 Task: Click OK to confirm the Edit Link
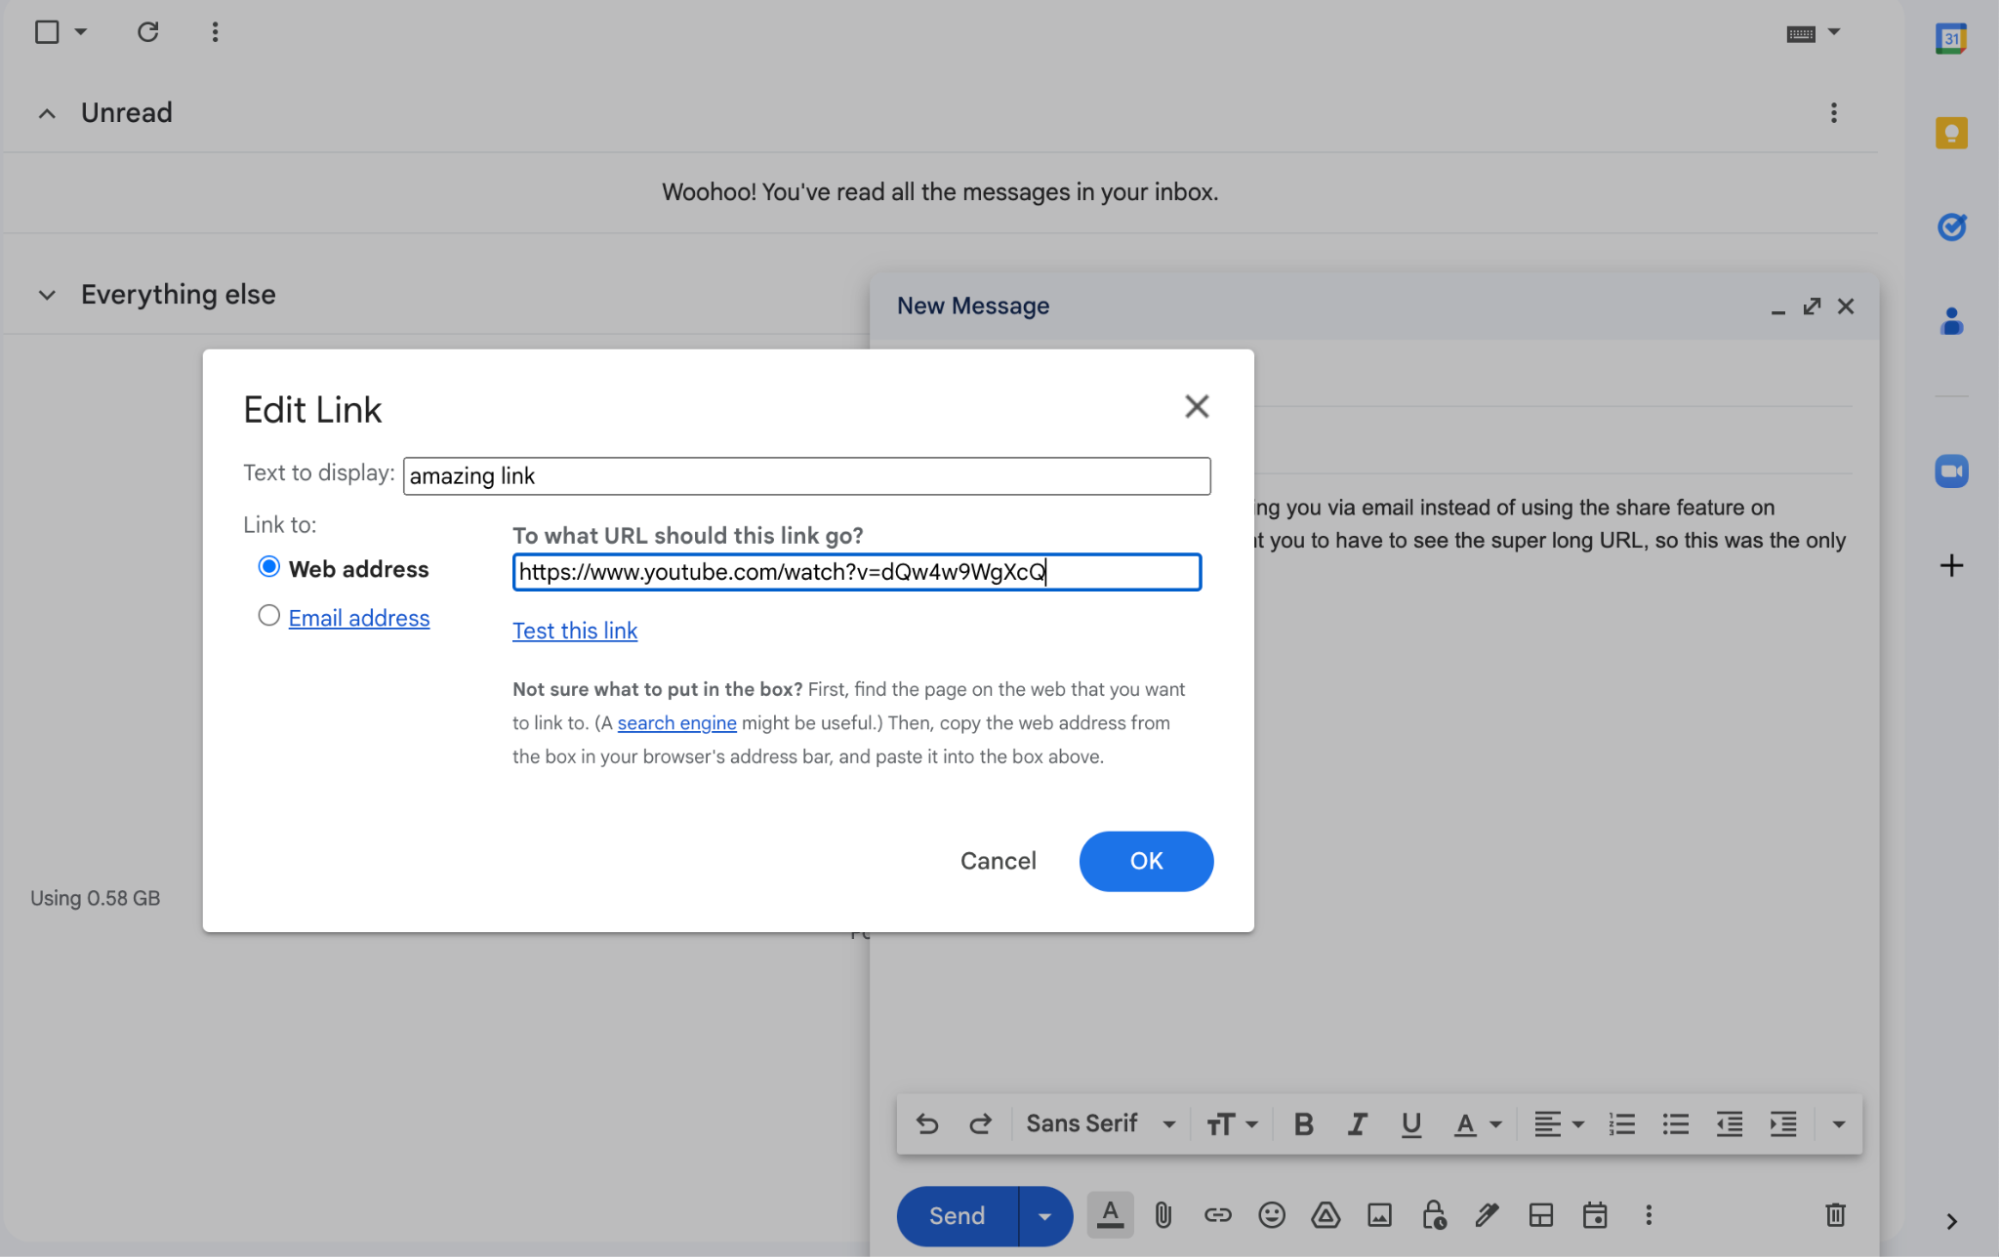(x=1146, y=861)
